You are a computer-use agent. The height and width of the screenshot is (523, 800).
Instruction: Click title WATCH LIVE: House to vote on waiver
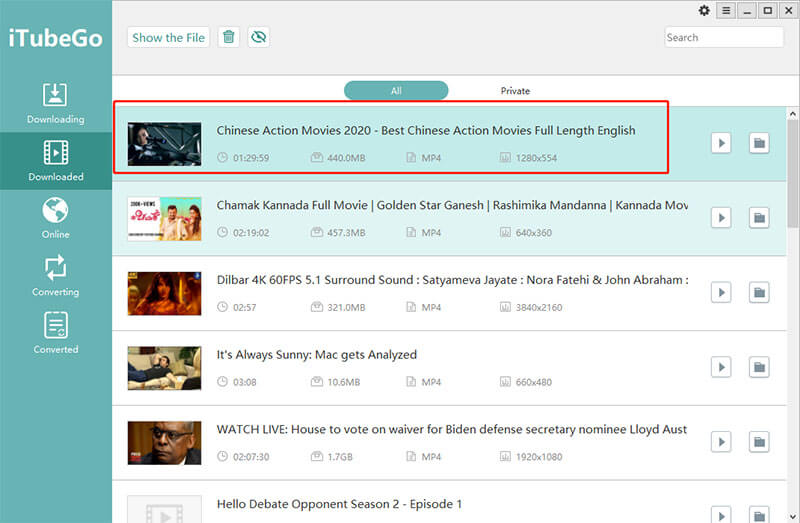pyautogui.click(x=452, y=430)
